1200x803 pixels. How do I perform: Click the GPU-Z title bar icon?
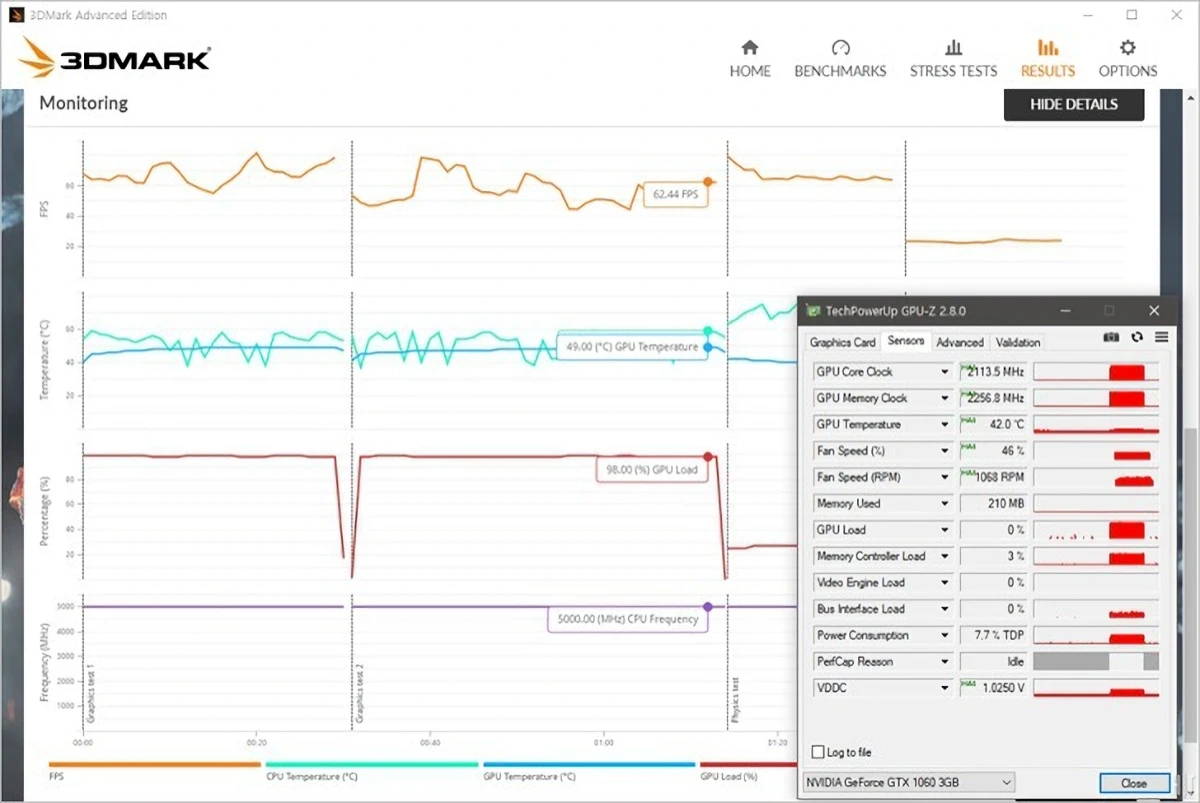[814, 311]
